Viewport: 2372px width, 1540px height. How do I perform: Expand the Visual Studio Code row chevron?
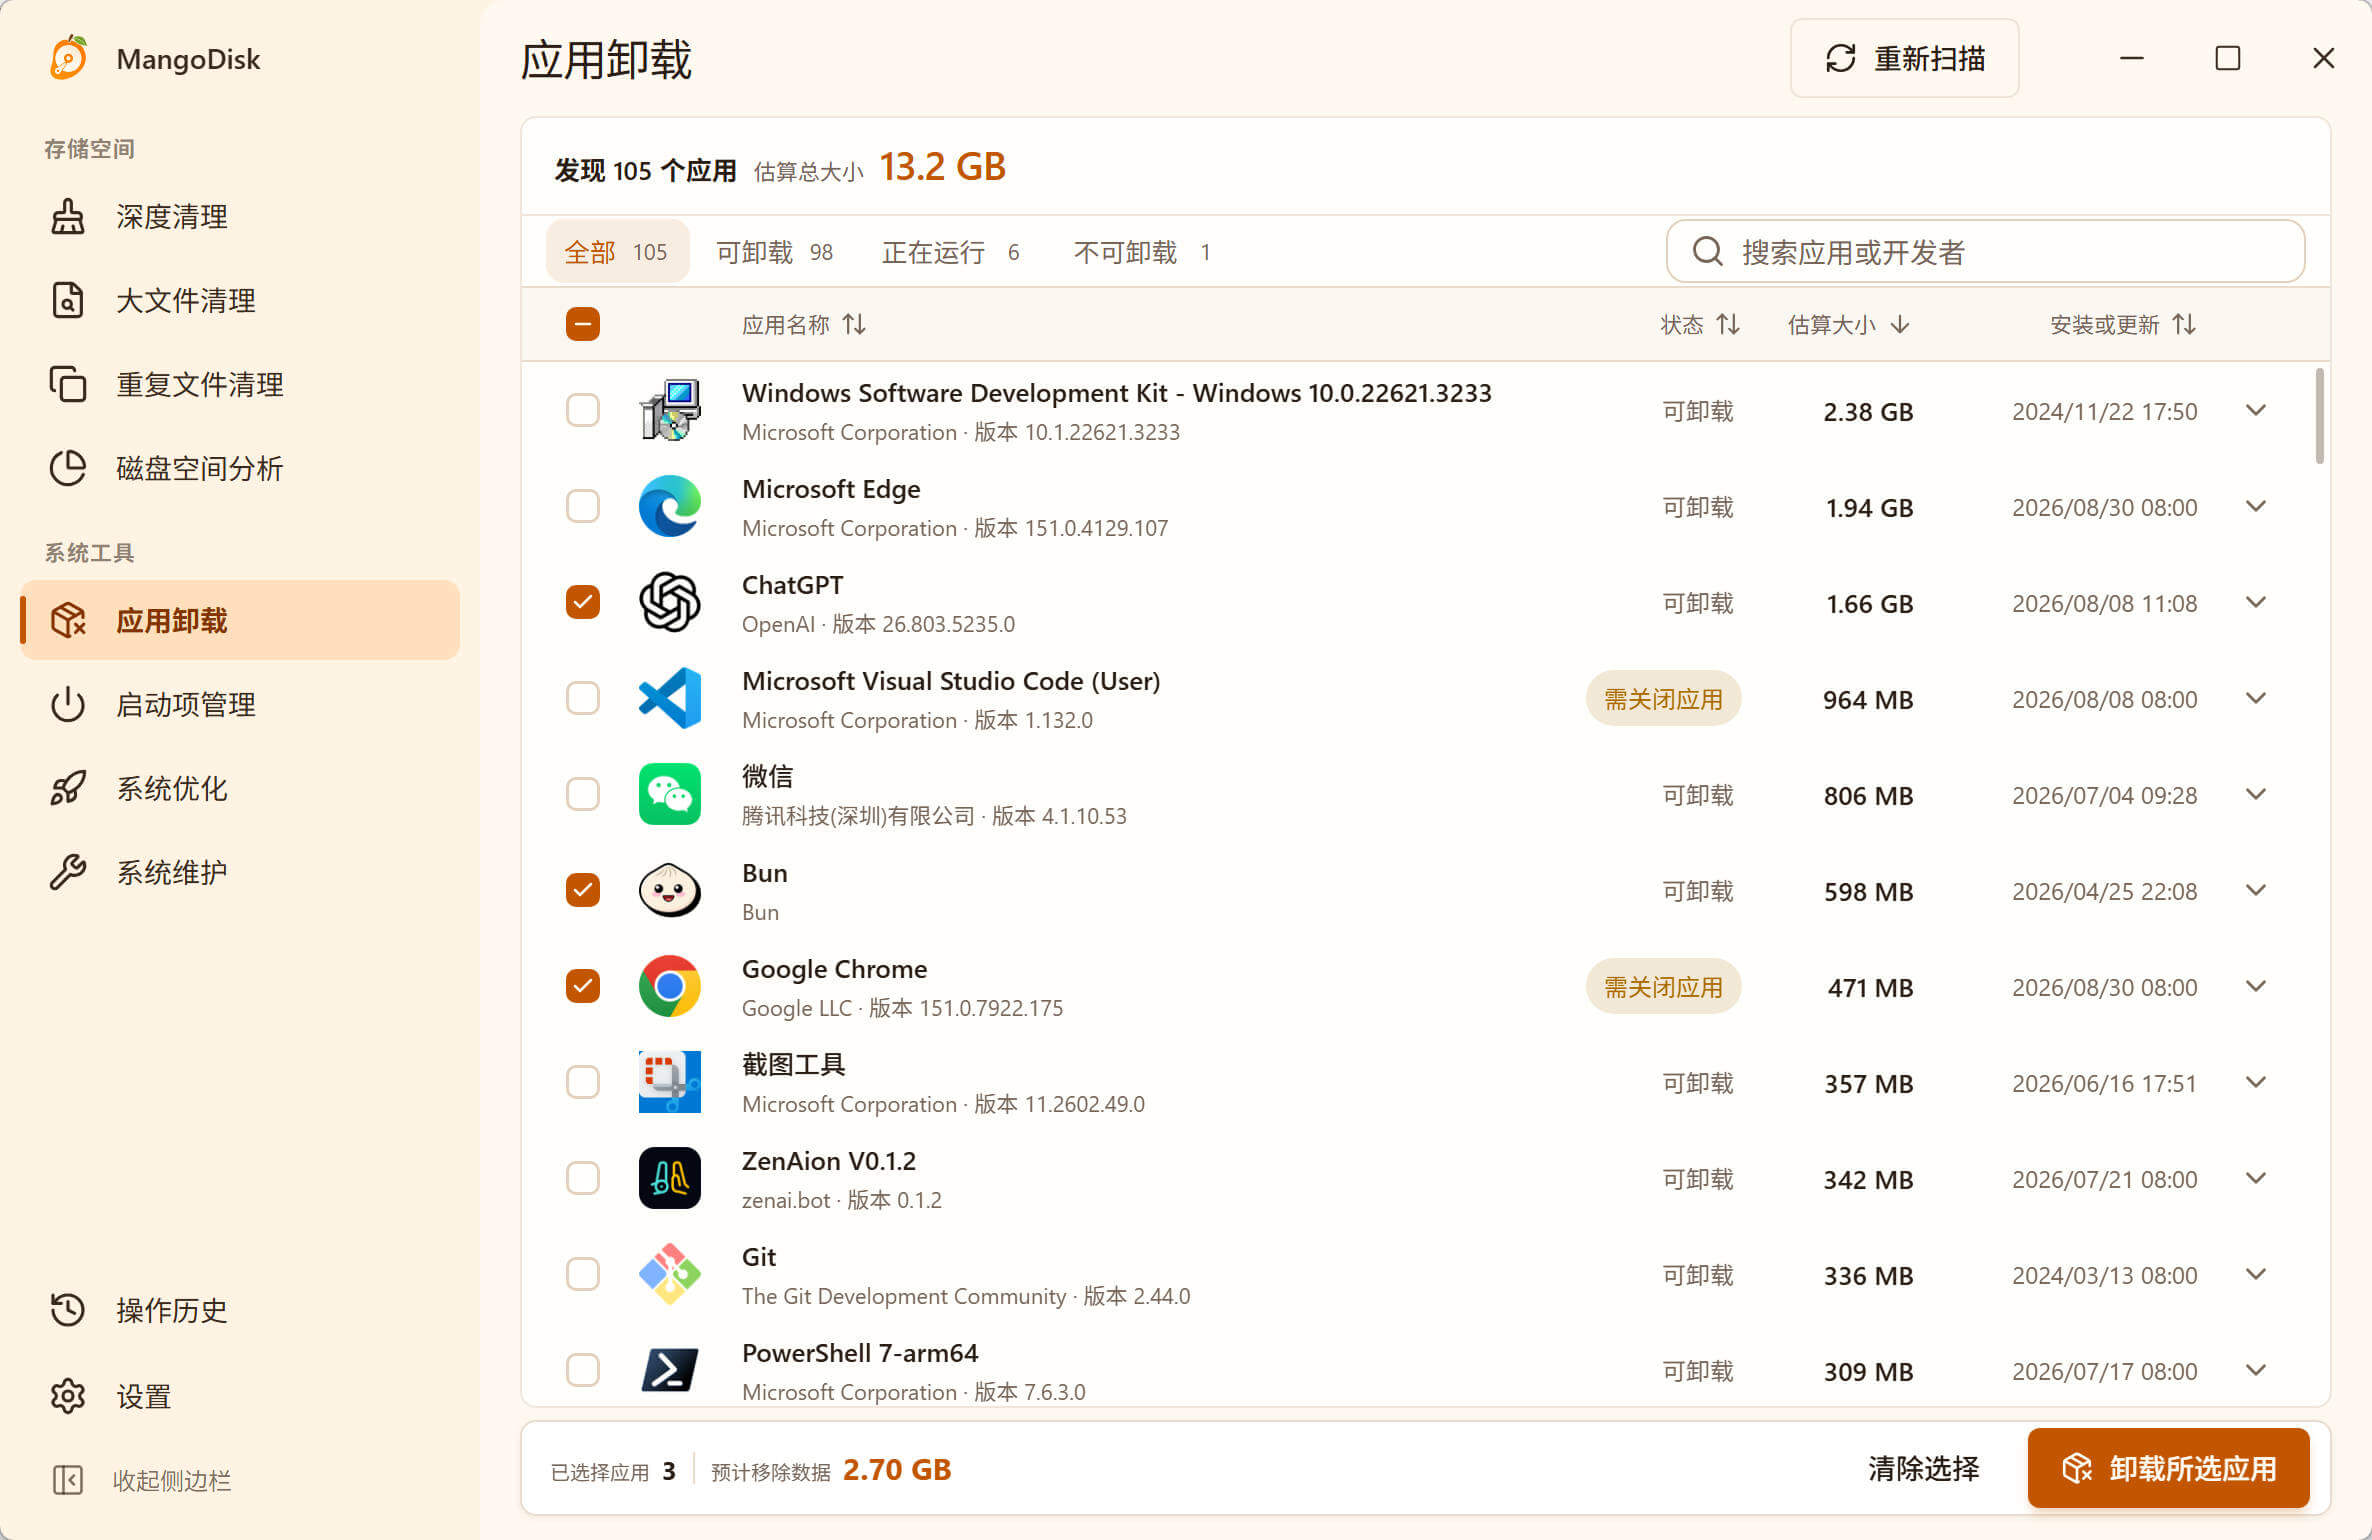point(2256,699)
